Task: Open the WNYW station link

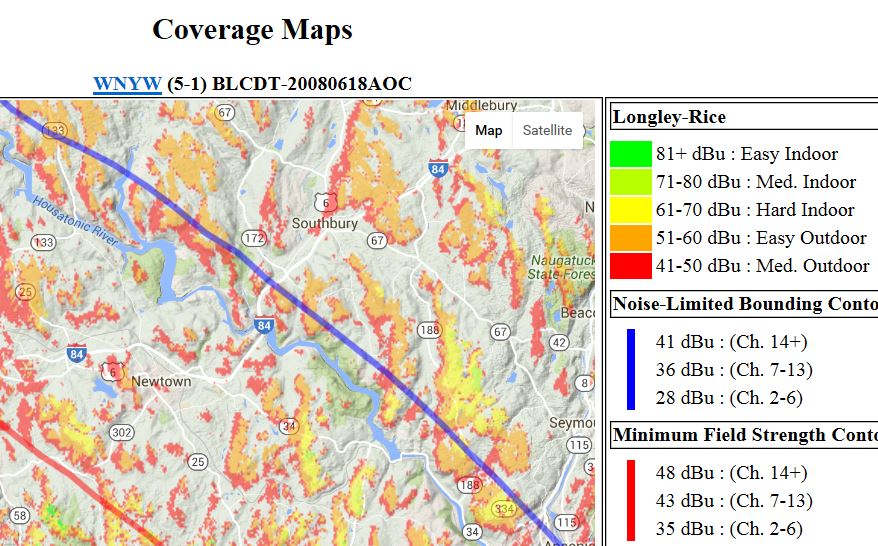Action: (x=127, y=84)
